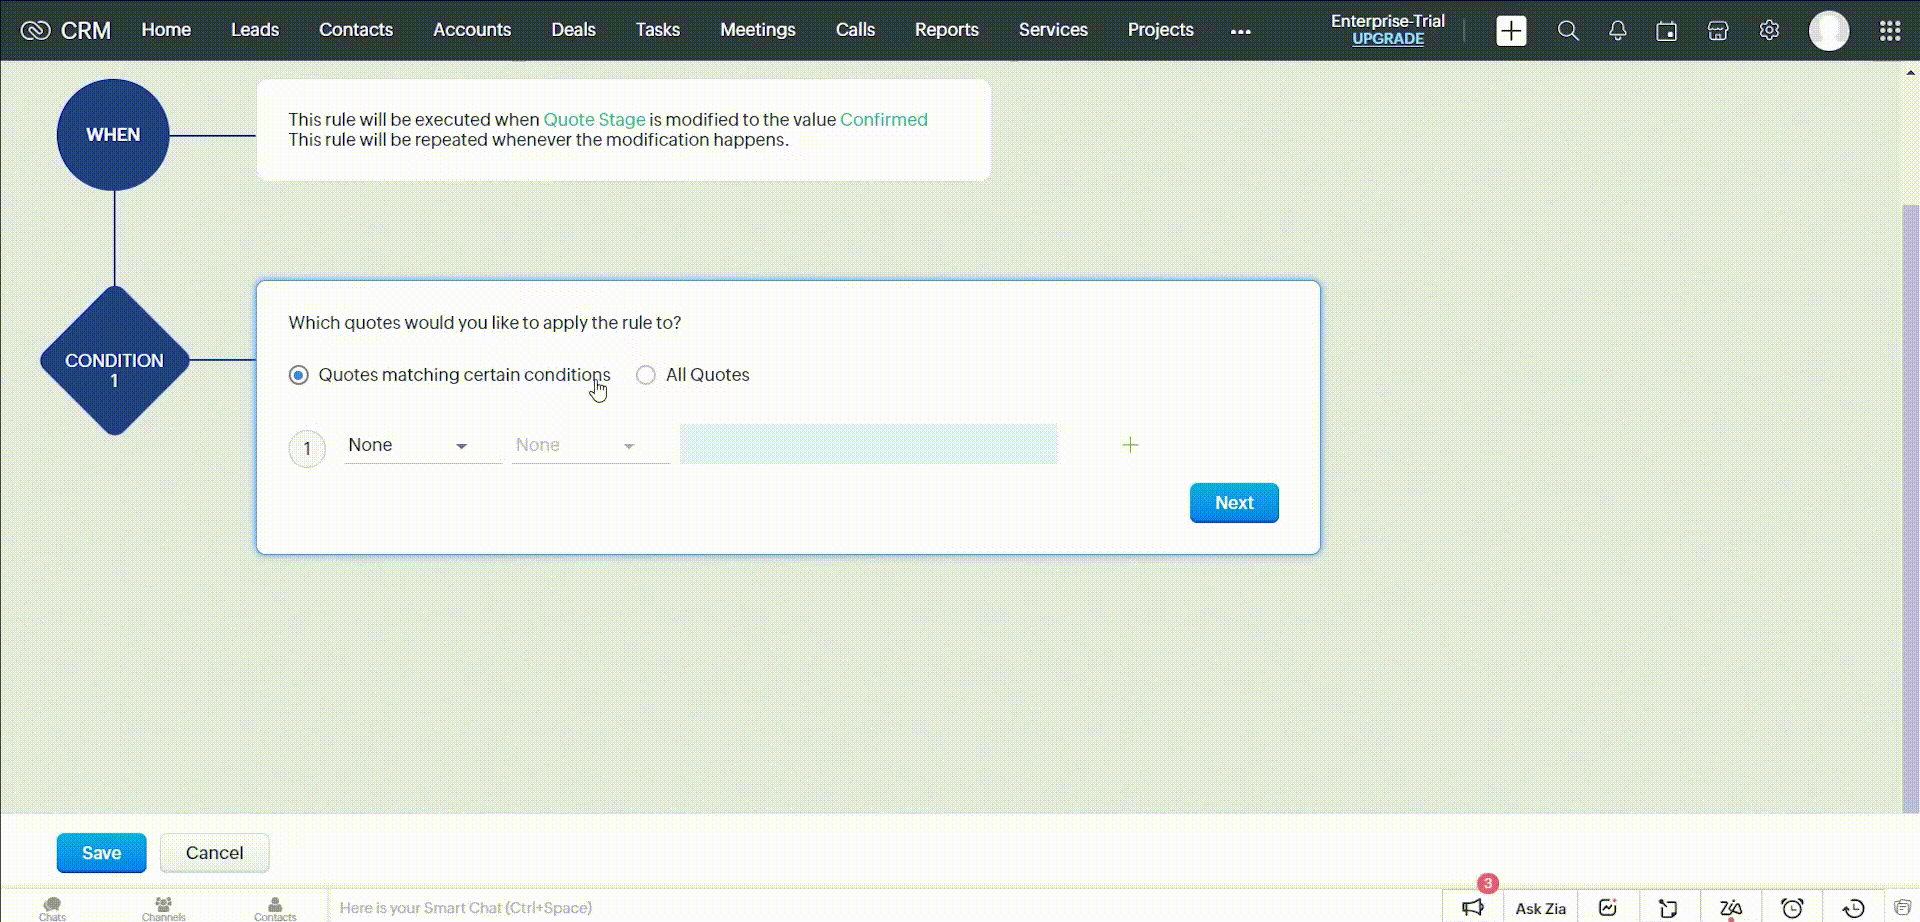Open the Deals module tab
Image resolution: width=1920 pixels, height=922 pixels.
pos(573,30)
